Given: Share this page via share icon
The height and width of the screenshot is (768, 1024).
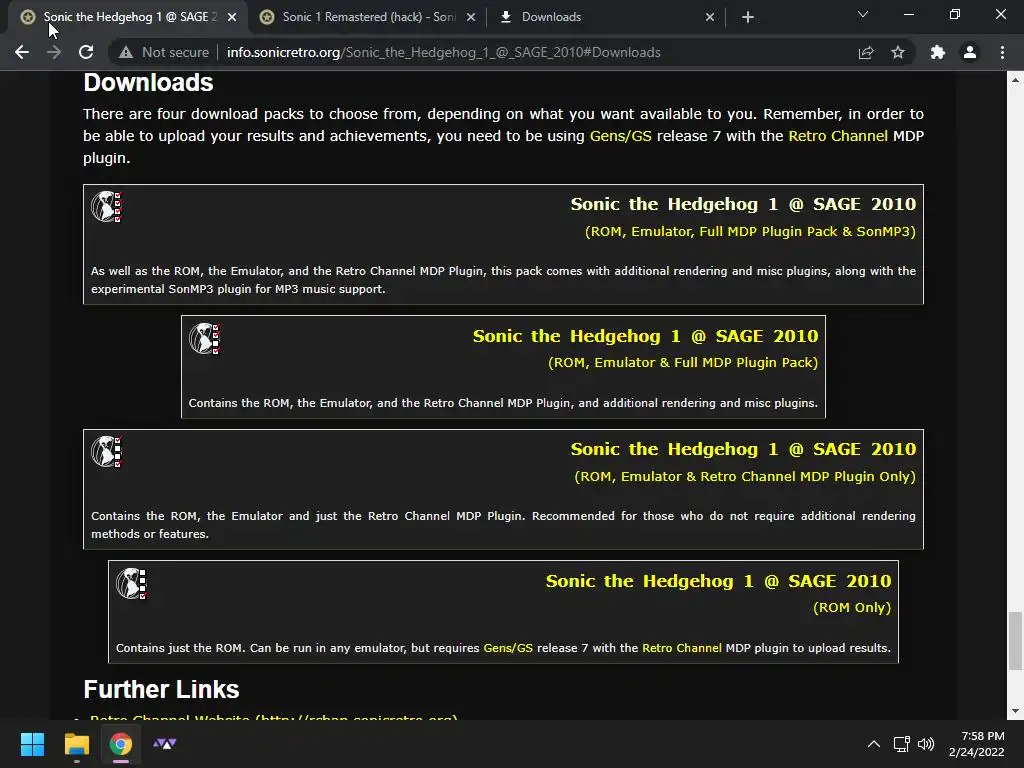Looking at the screenshot, I should [865, 52].
